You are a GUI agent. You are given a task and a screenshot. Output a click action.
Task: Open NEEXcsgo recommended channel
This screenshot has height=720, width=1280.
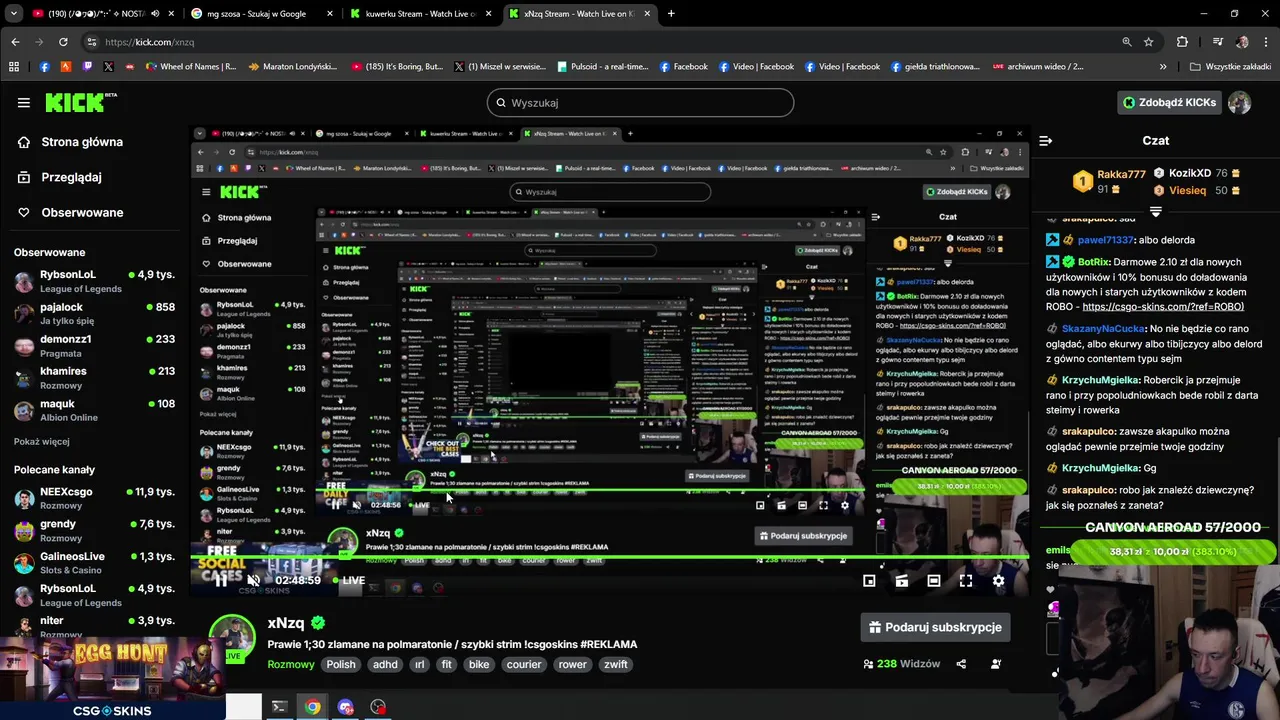point(95,498)
